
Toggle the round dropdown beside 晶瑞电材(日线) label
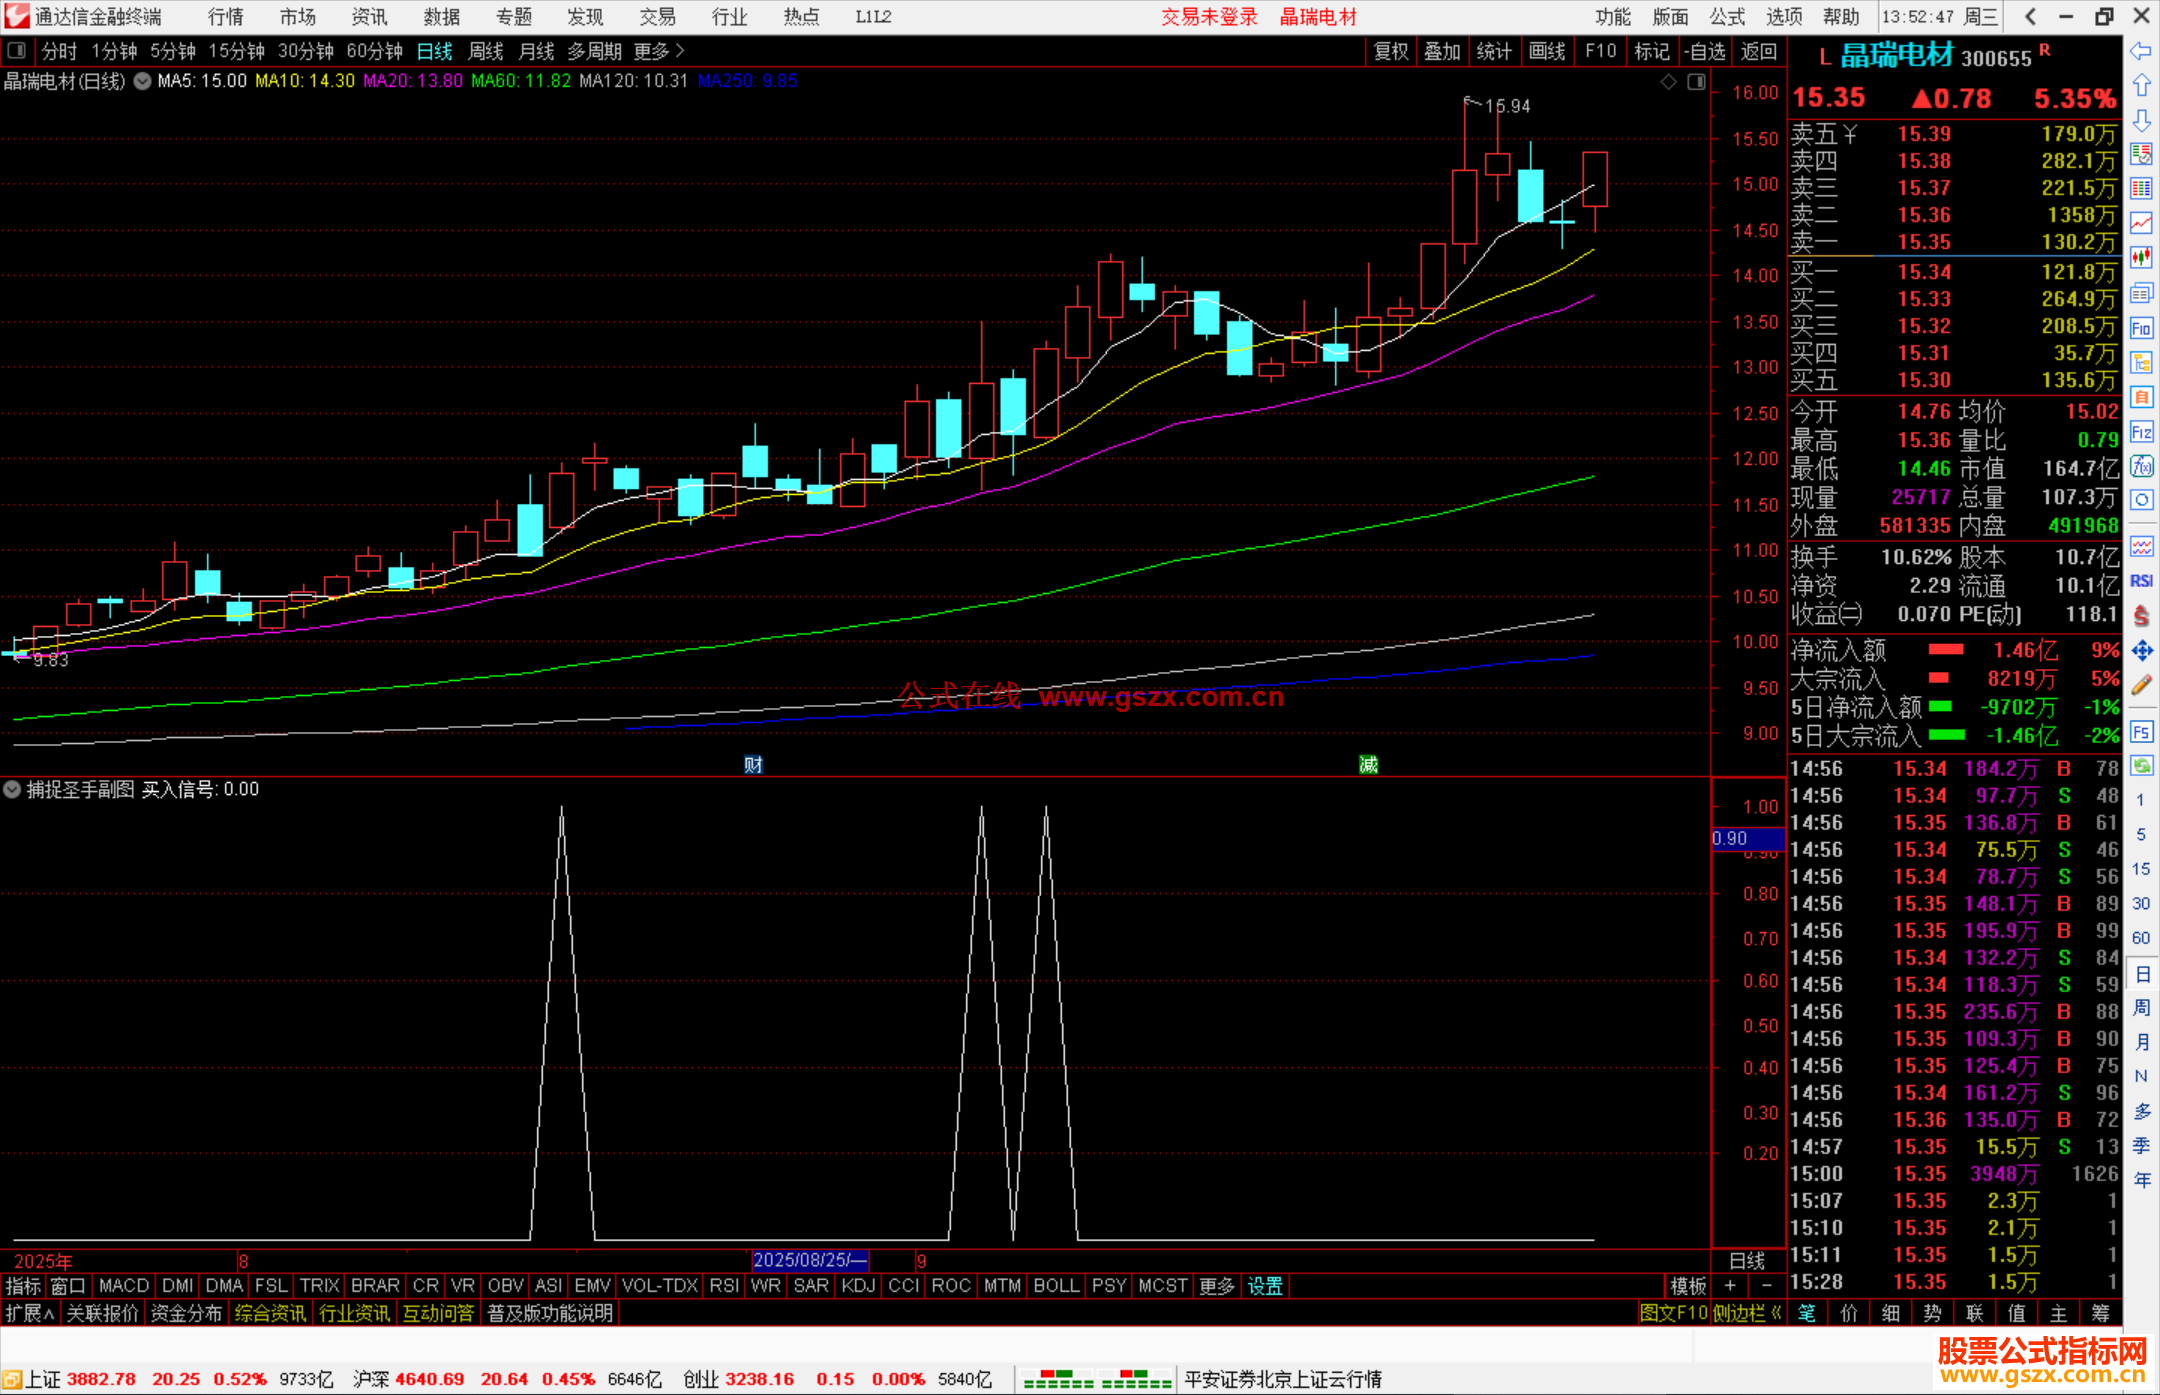[143, 82]
